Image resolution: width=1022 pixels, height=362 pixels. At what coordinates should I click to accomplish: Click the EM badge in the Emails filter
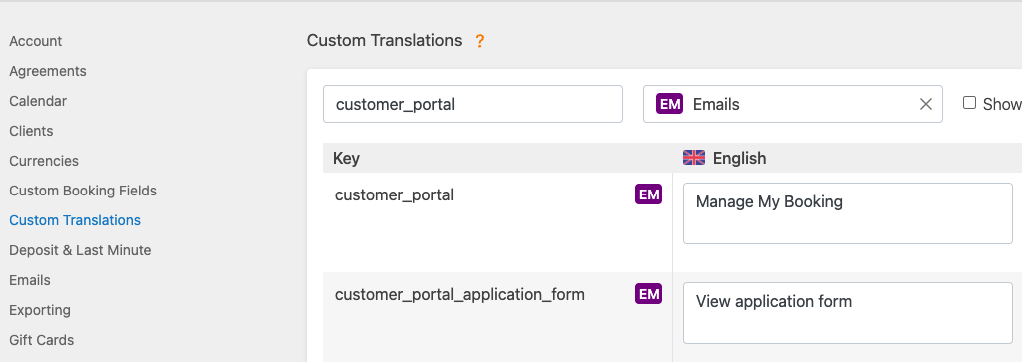coord(669,104)
